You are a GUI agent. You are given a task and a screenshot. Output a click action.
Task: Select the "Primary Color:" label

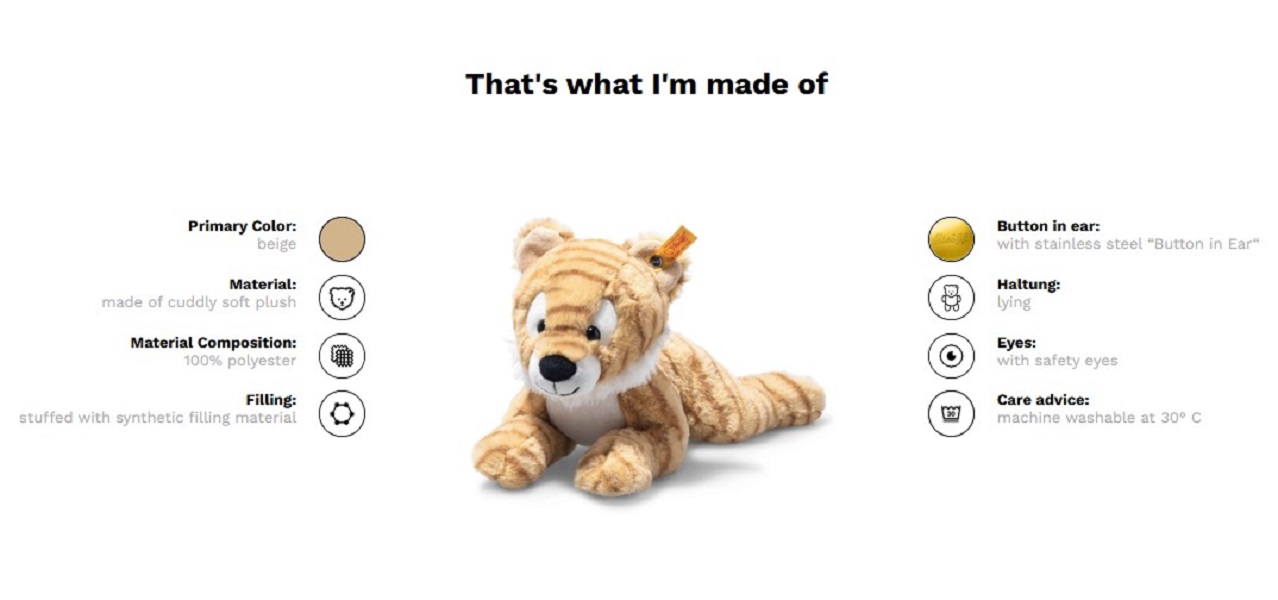pos(242,227)
